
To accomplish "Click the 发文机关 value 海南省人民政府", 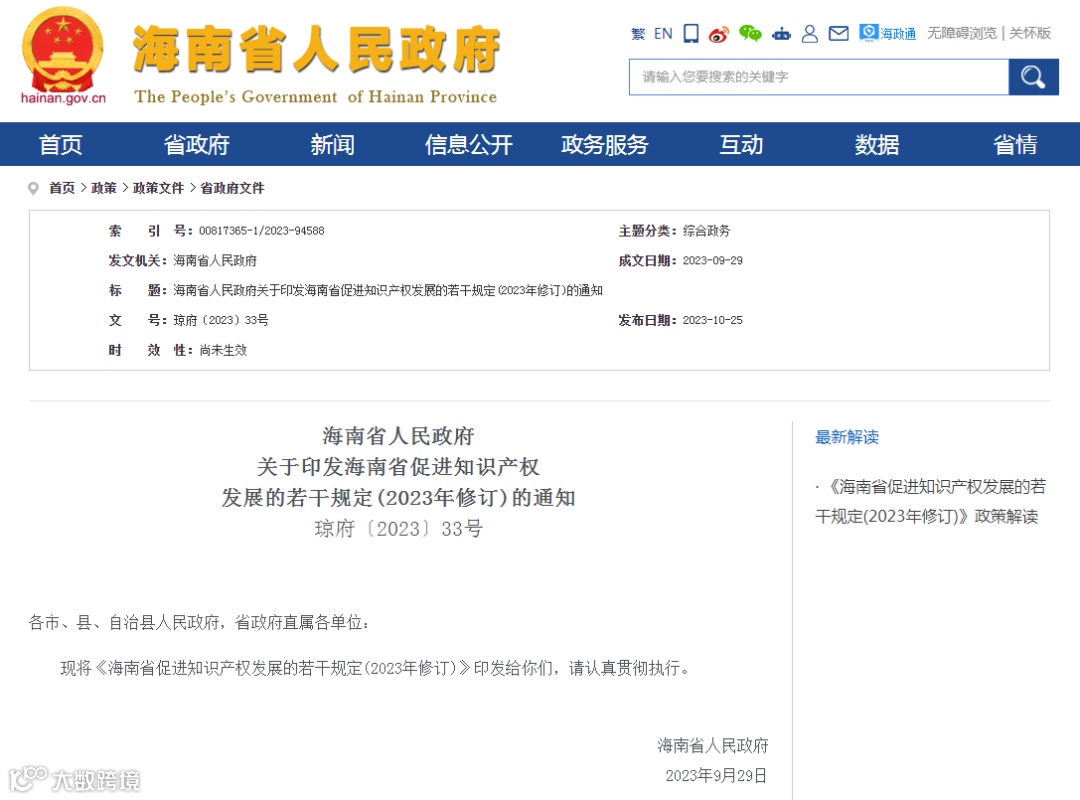I will pos(215,260).
